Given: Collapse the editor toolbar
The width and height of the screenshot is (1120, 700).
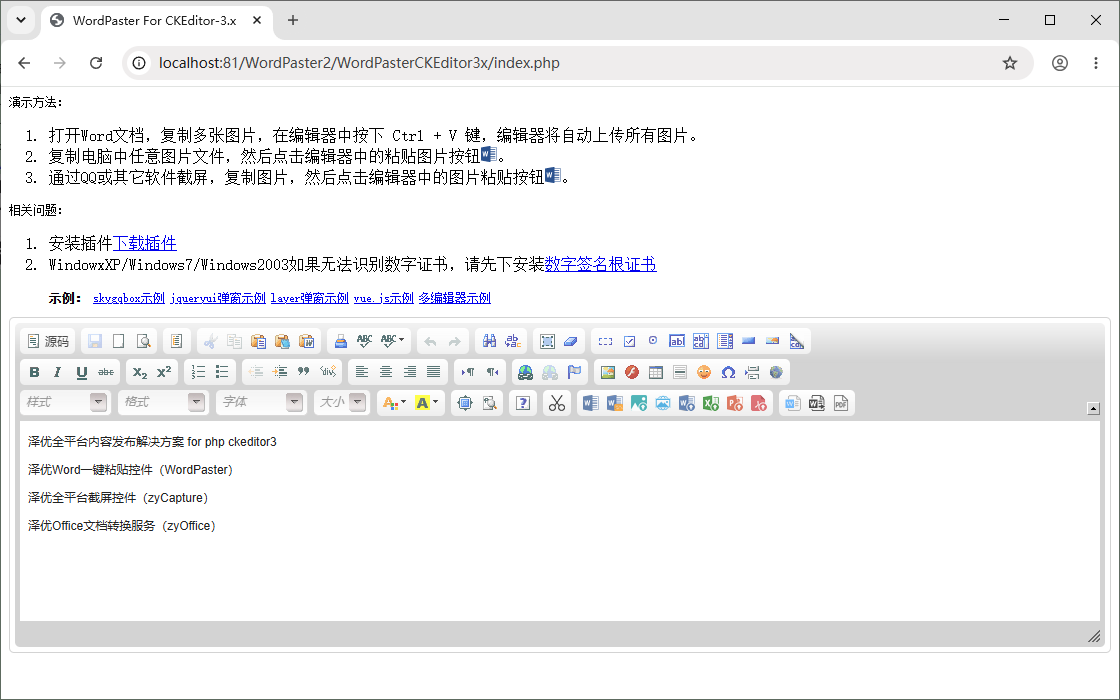Looking at the screenshot, I should [x=1093, y=409].
